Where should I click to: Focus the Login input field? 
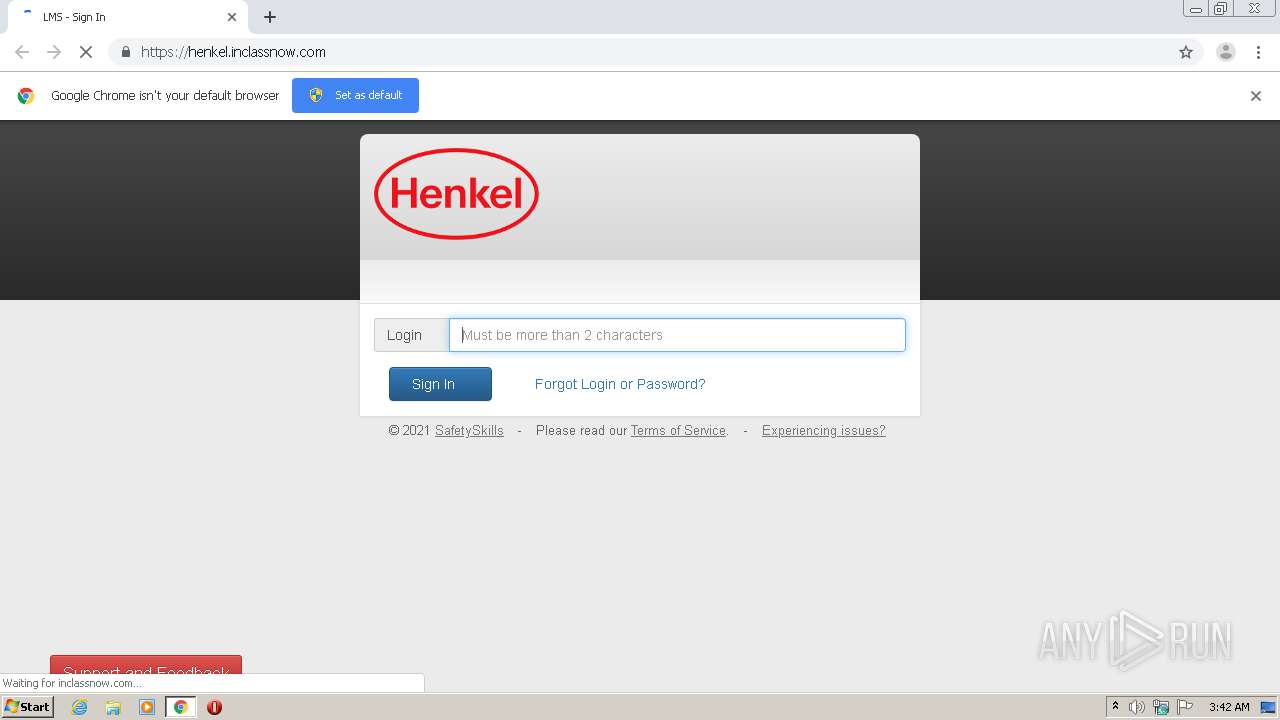pyautogui.click(x=677, y=335)
